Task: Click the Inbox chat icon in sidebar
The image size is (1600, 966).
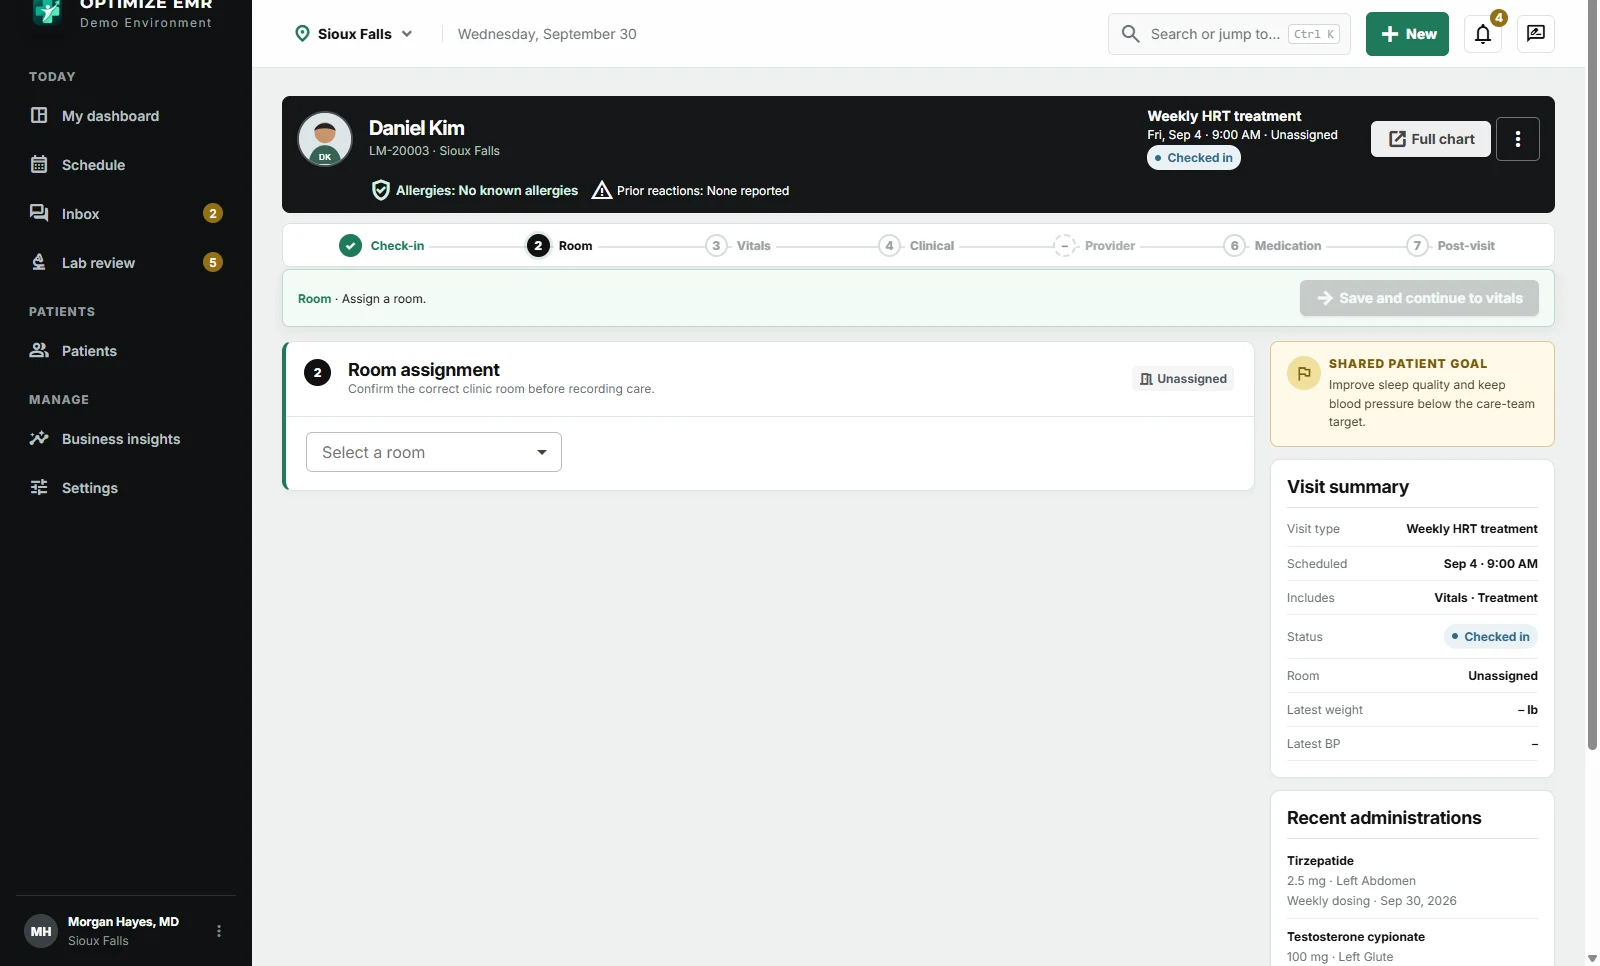Action: 39,213
